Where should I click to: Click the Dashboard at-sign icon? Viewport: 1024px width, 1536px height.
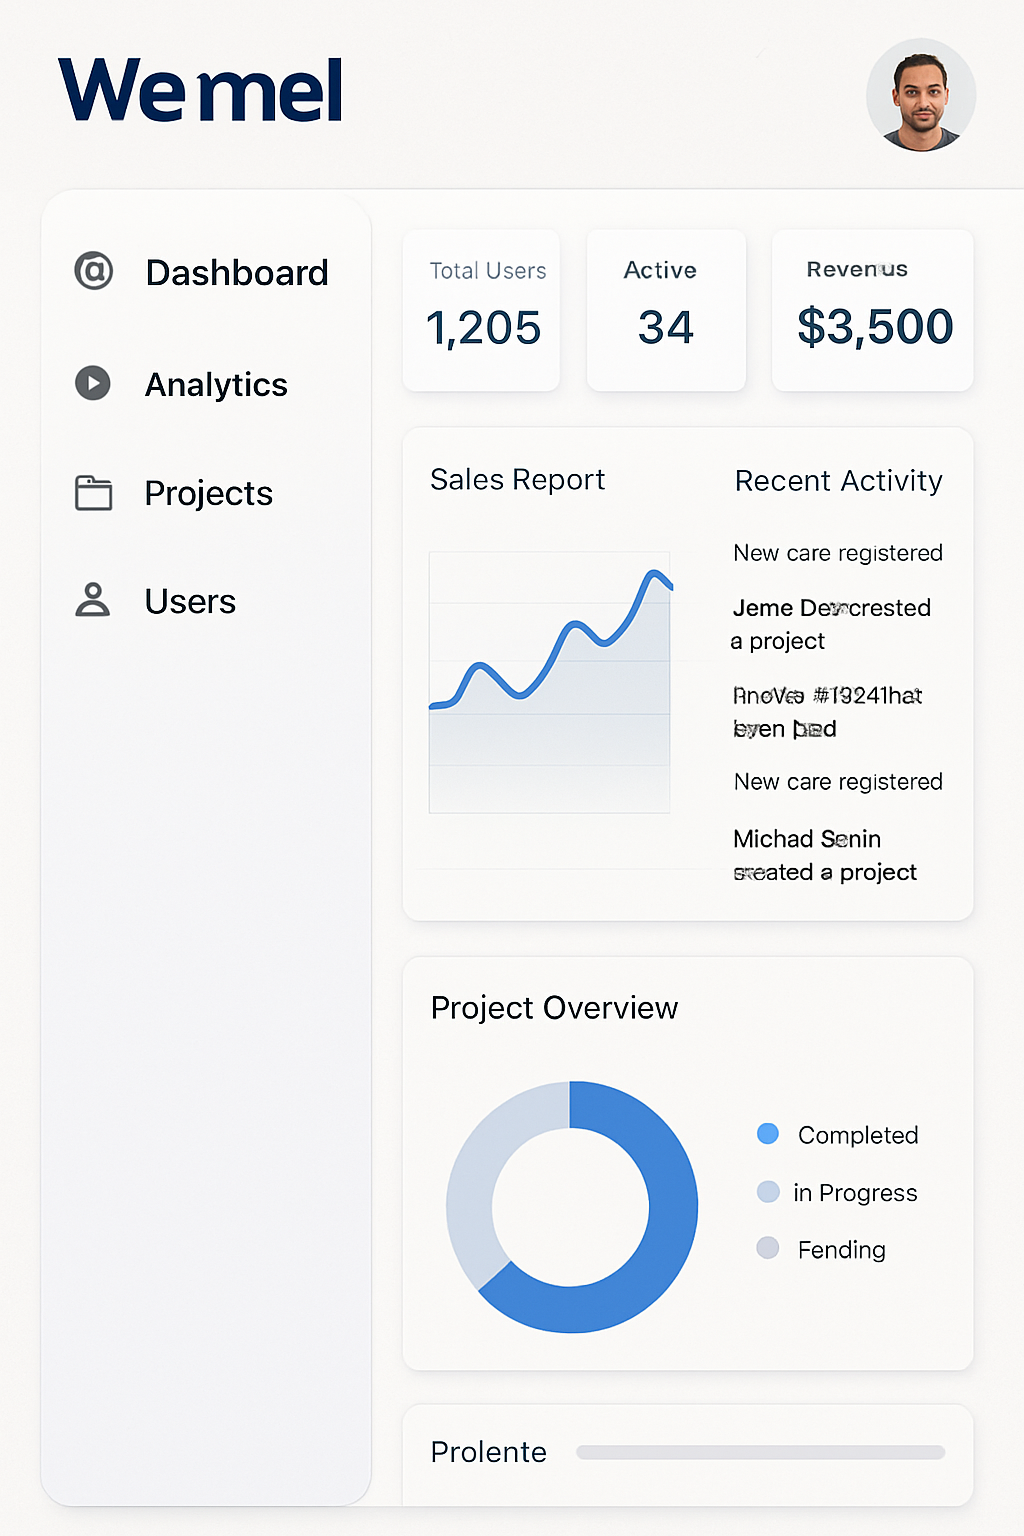[94, 271]
